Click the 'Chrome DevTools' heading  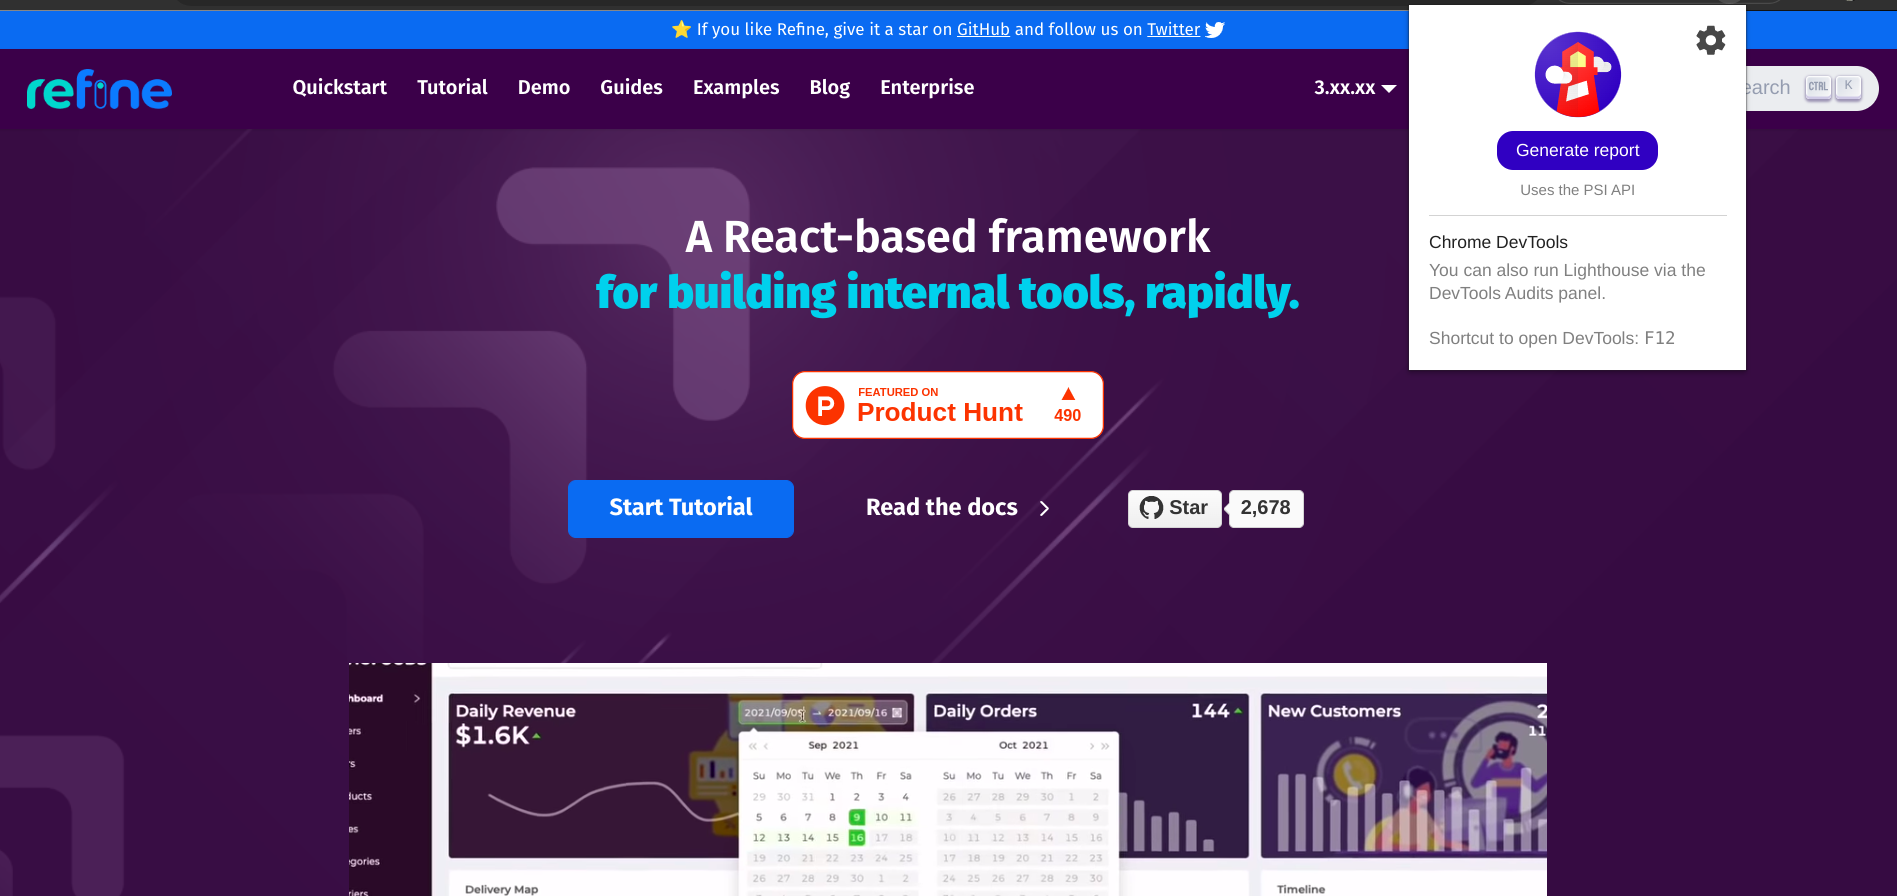1498,242
